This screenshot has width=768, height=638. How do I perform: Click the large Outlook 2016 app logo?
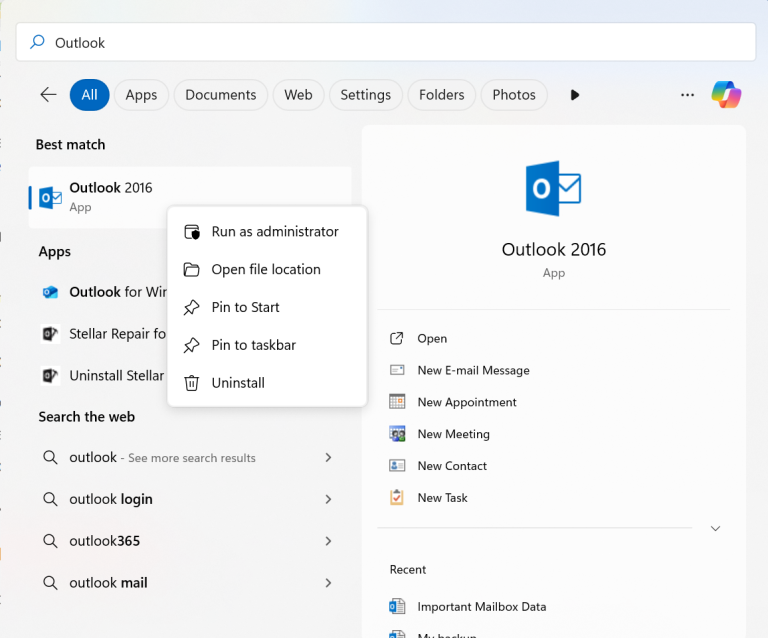coord(553,188)
